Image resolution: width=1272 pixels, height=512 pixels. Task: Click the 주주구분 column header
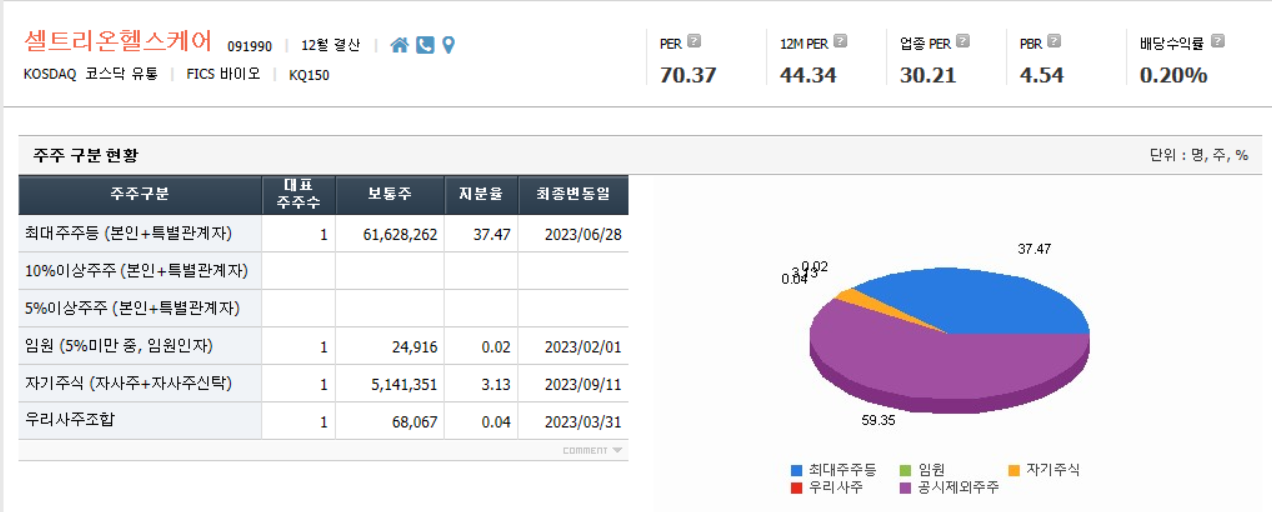pyautogui.click(x=140, y=195)
